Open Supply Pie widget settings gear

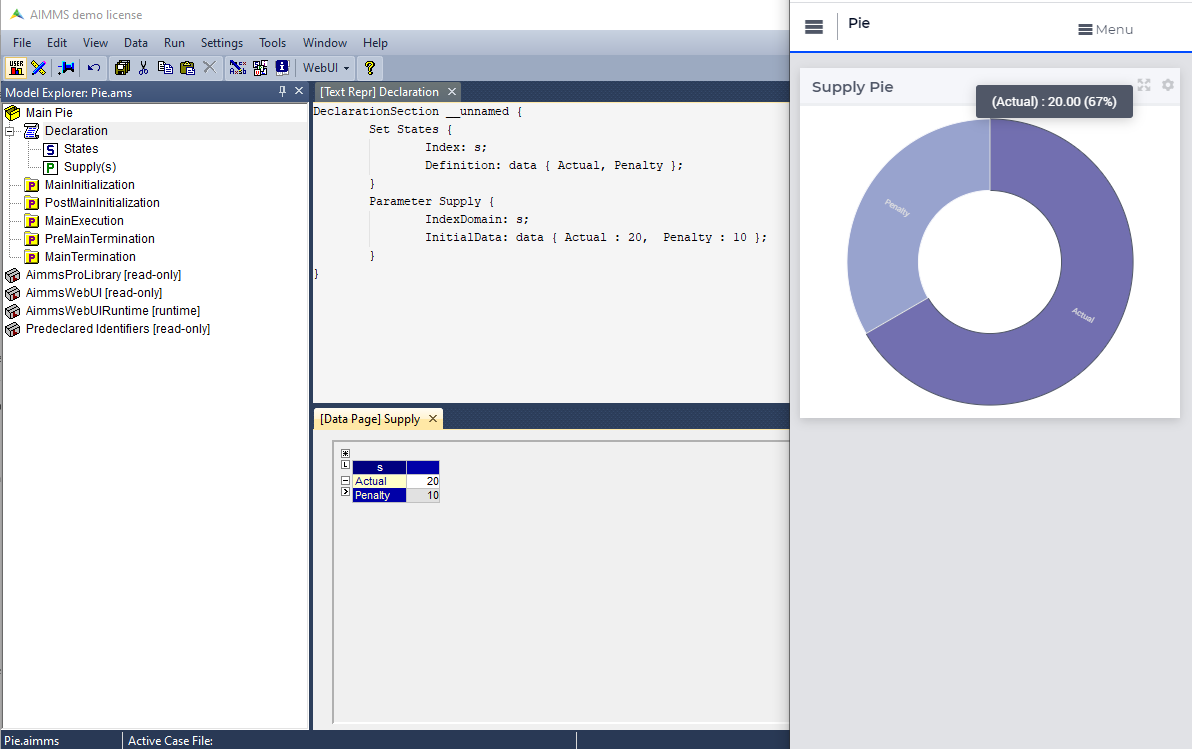[x=1168, y=85]
